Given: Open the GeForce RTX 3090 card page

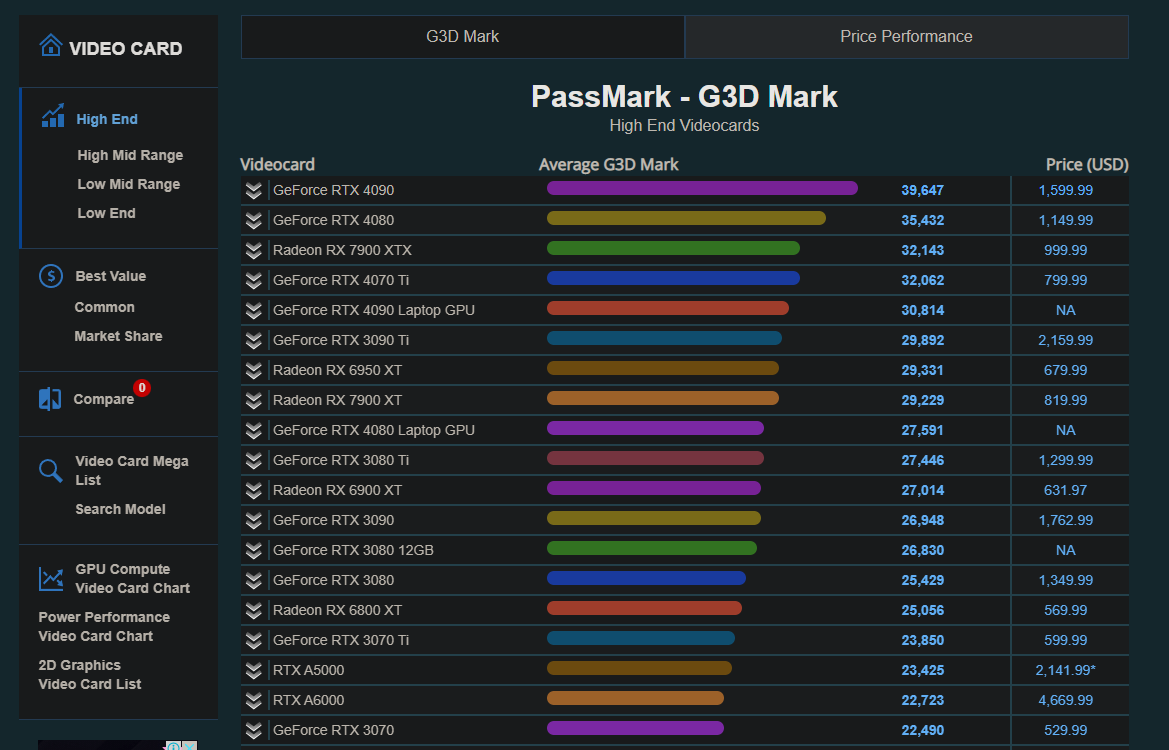Looking at the screenshot, I should (333, 520).
